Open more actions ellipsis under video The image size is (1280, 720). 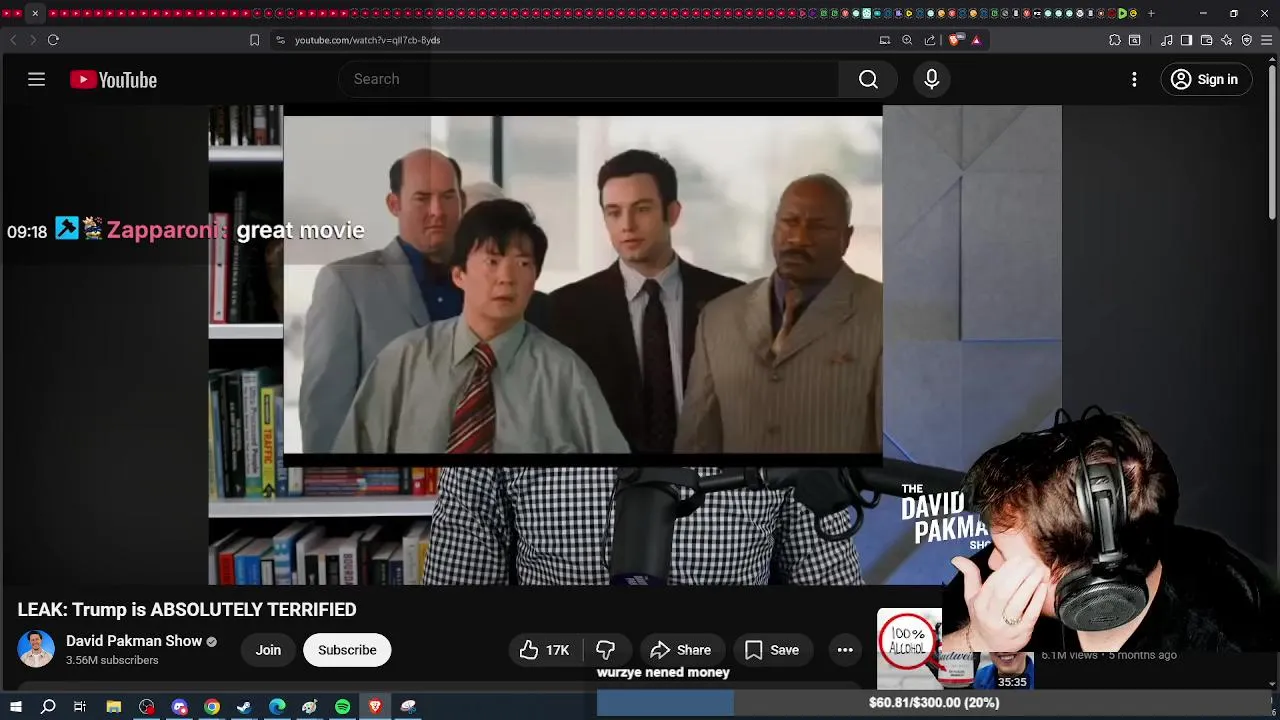845,650
